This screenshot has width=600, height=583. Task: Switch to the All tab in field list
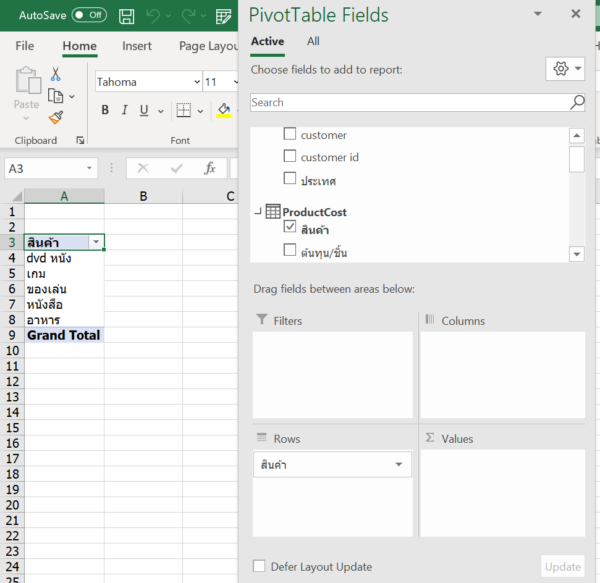(x=313, y=41)
